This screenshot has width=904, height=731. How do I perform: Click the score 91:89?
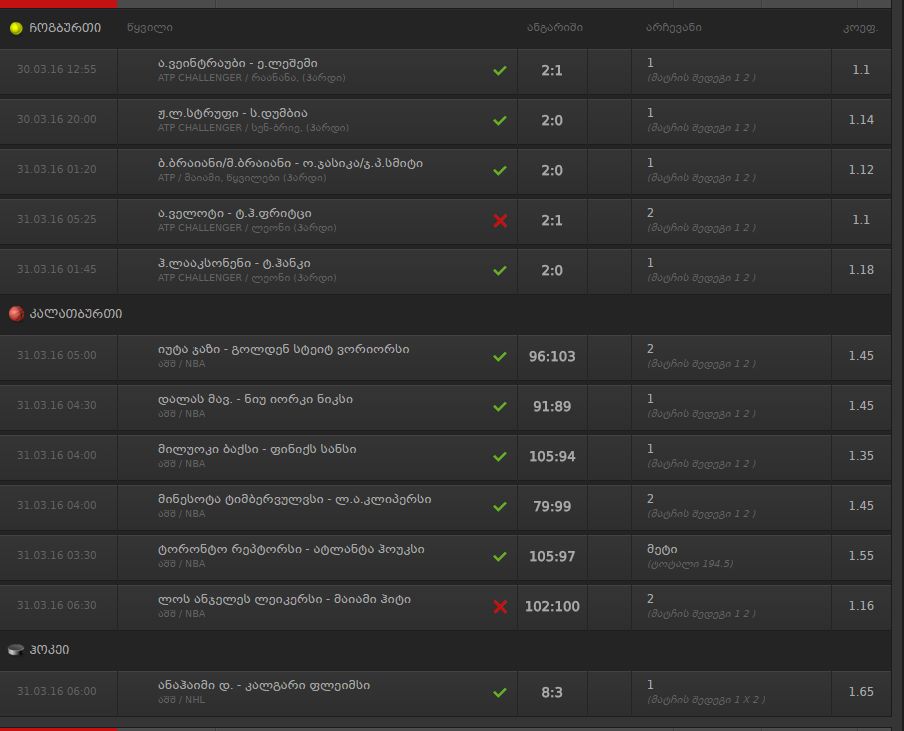[552, 406]
